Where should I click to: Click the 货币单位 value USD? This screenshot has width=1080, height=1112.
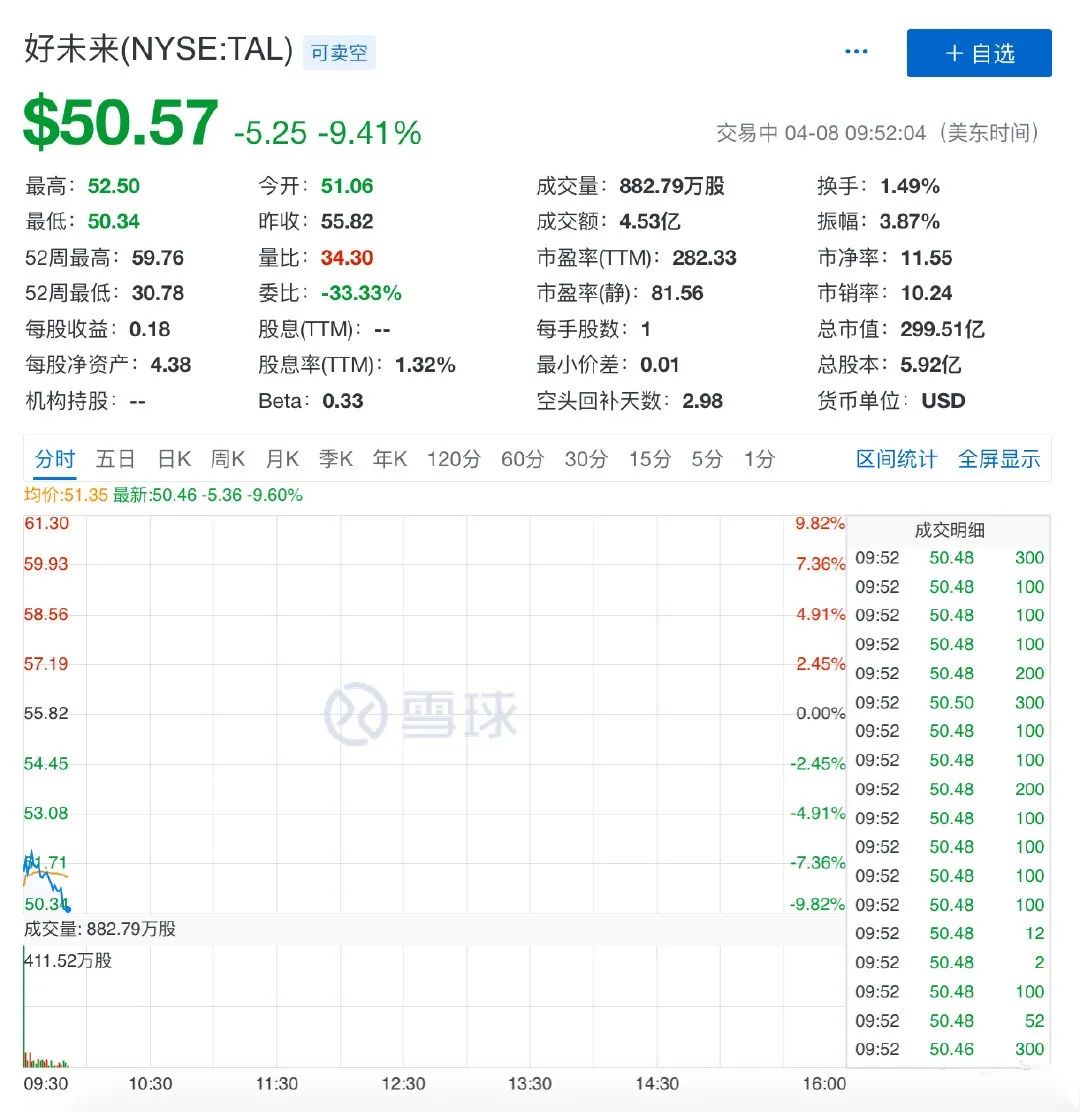tap(943, 401)
